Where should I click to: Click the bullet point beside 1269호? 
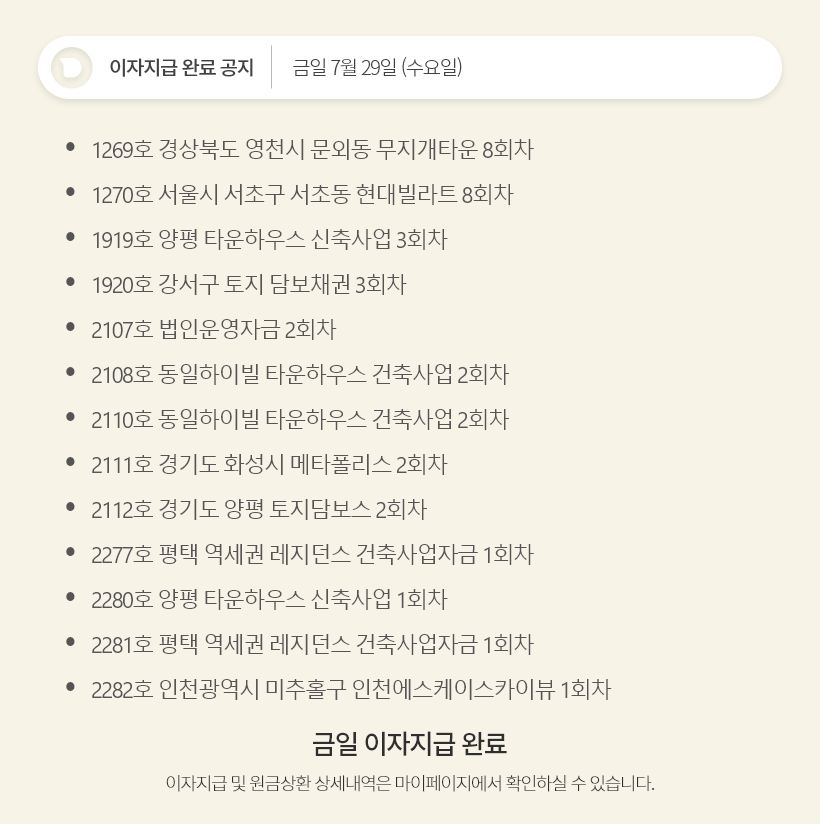70,148
